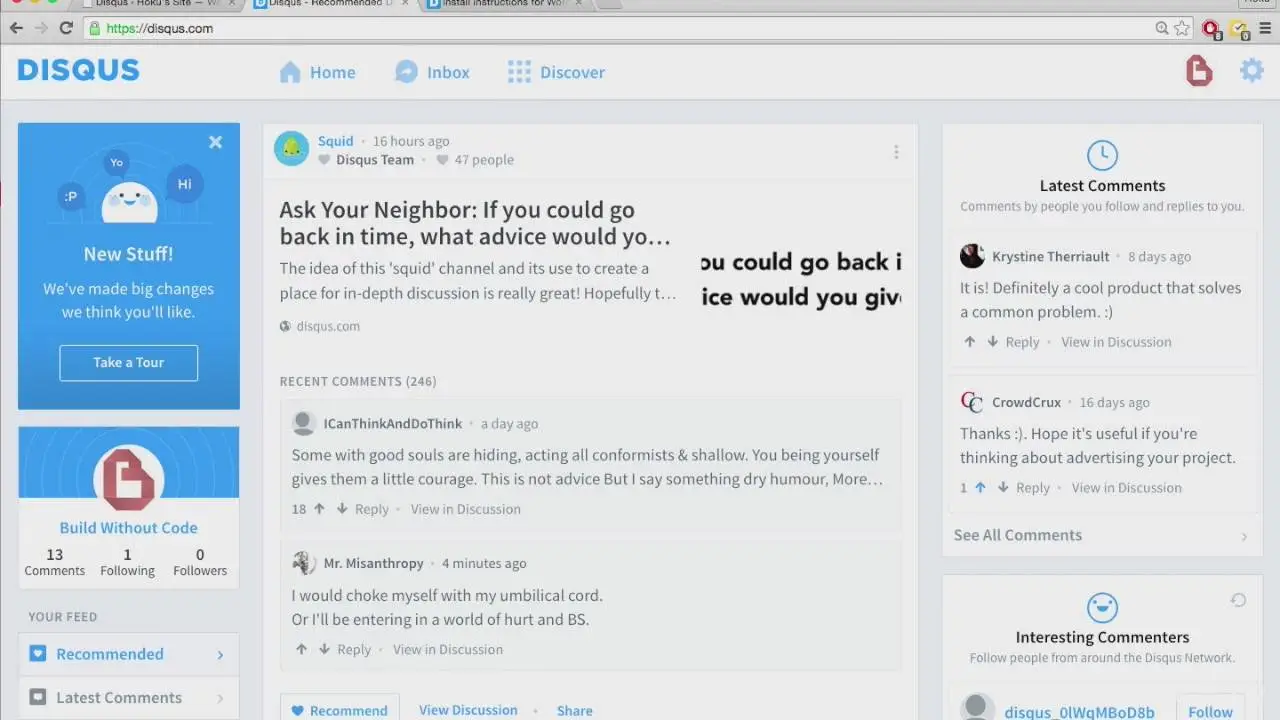Open the Inbox navigation item

pos(432,72)
